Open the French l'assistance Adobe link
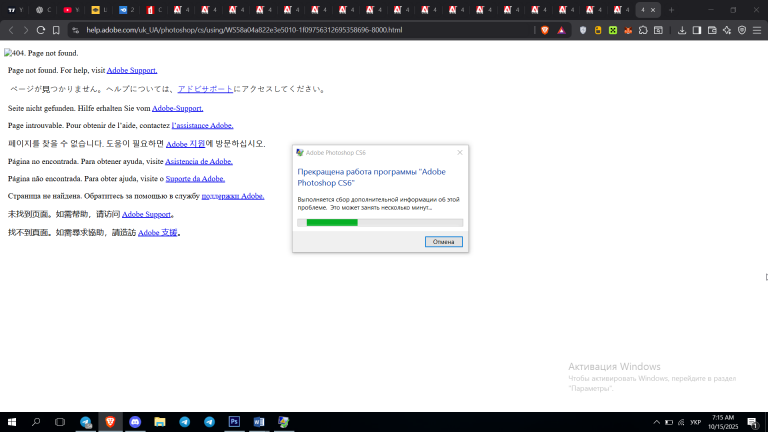Image resolution: width=768 pixels, height=432 pixels. pyautogui.click(x=202, y=125)
